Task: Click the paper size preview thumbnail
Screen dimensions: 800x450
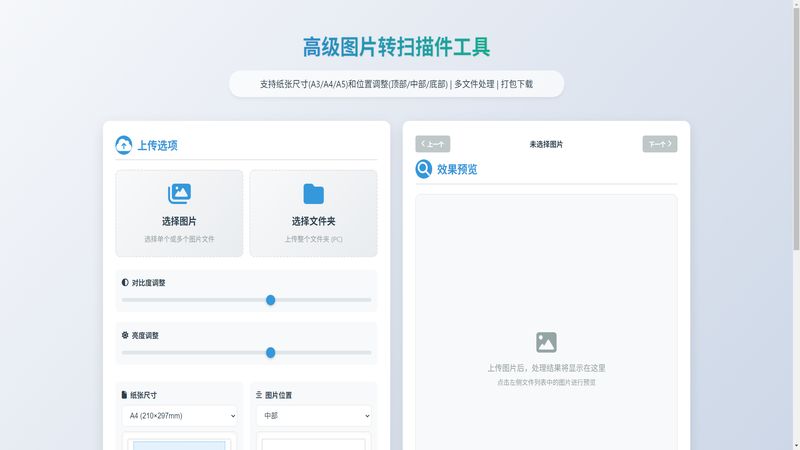Action: pos(179,442)
